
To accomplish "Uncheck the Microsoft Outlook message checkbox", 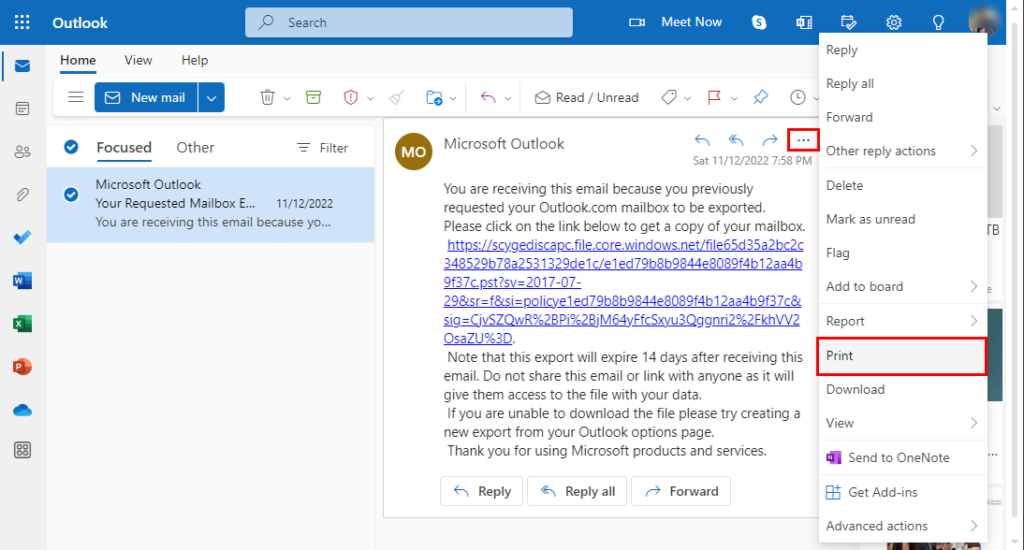I will pos(71,194).
